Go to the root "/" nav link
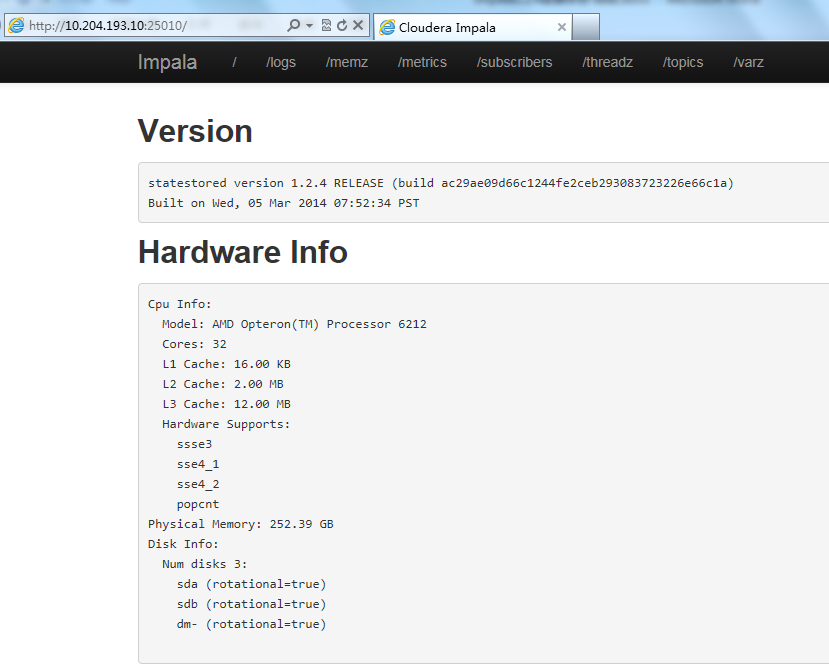This screenshot has width=829, height=667. click(234, 62)
